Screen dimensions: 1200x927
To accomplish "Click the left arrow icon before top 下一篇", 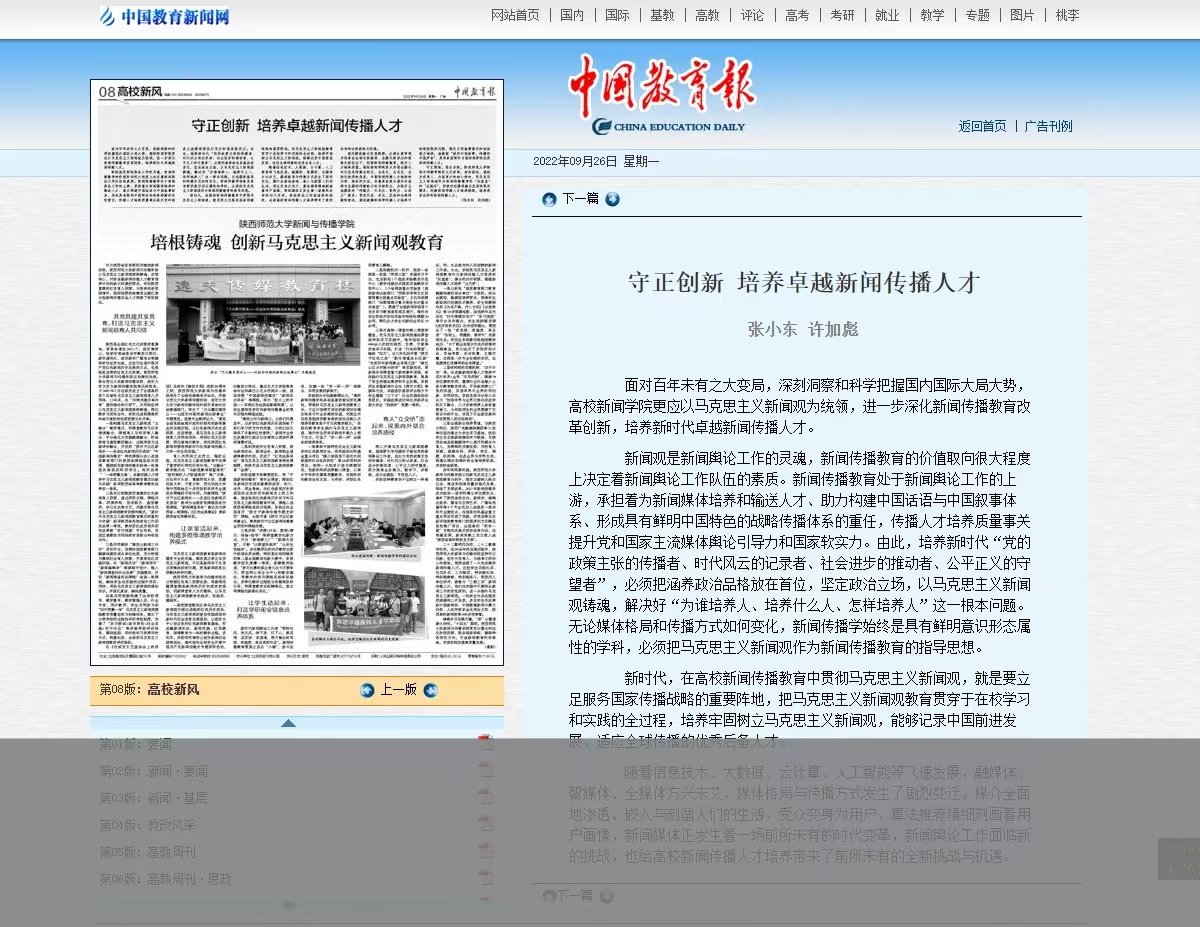I will point(549,199).
